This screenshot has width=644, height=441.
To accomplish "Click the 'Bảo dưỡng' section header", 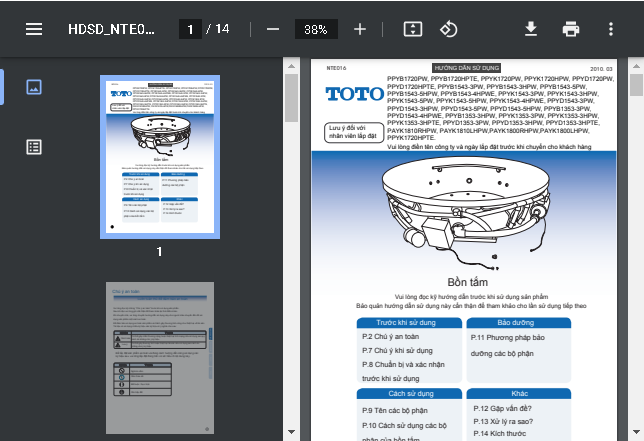I will tap(519, 323).
